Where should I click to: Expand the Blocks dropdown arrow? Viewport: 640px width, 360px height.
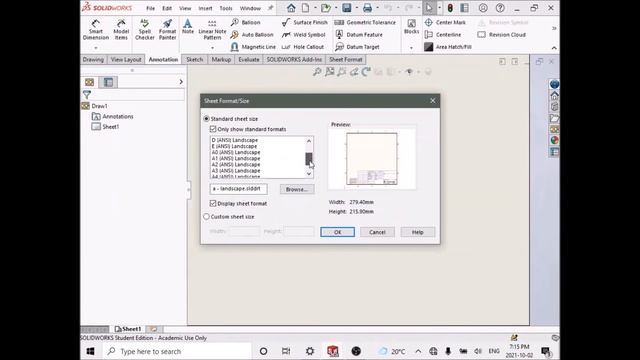point(411,48)
